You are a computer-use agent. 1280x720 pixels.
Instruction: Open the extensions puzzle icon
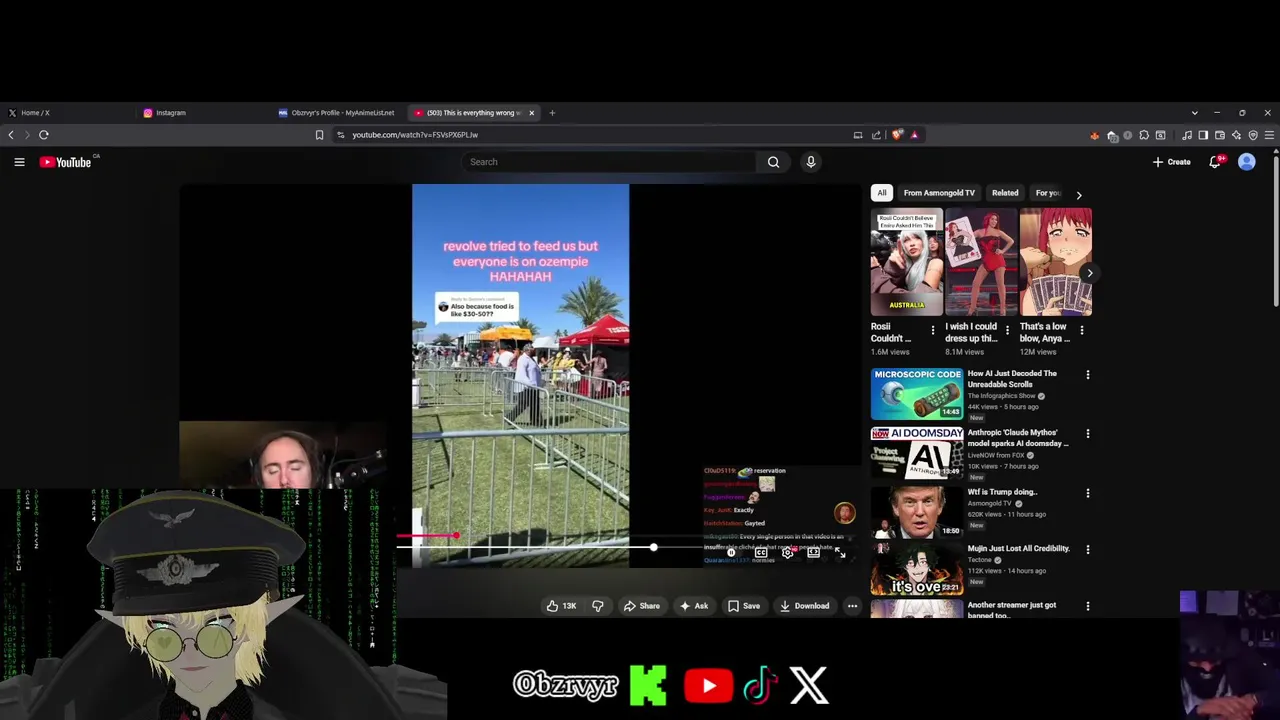pos(1144,135)
